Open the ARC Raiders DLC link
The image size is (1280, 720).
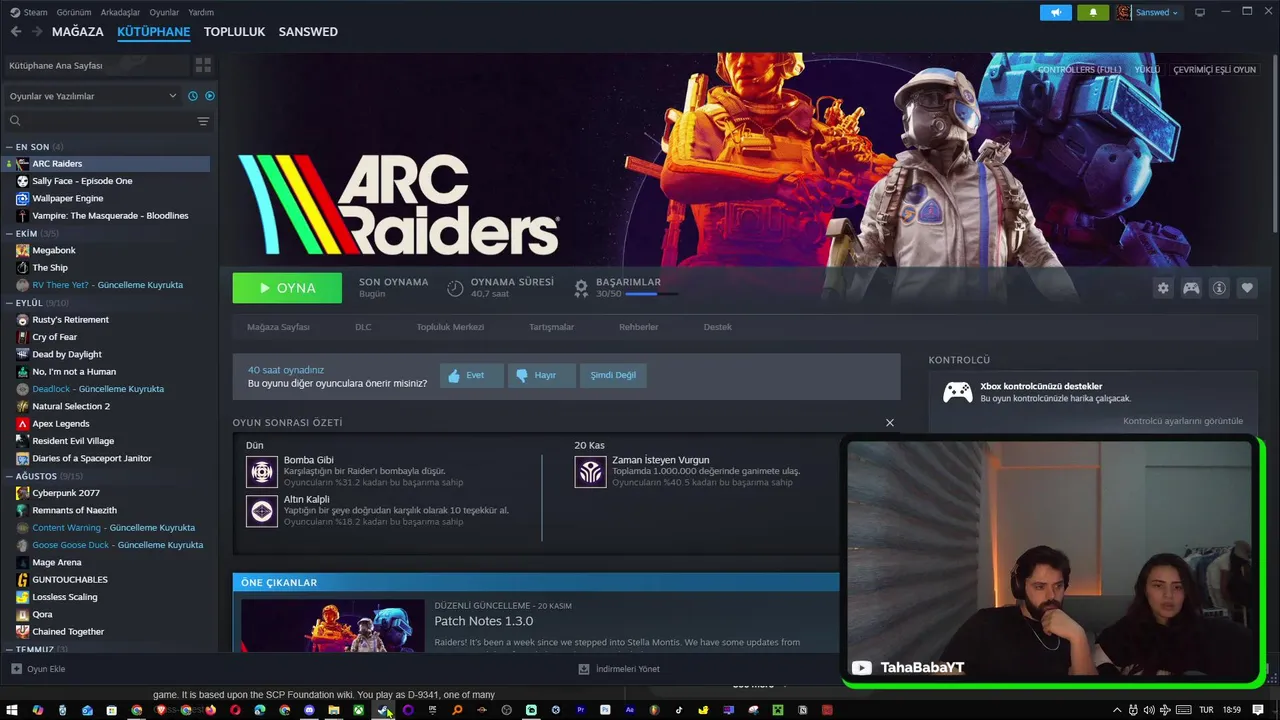point(363,327)
